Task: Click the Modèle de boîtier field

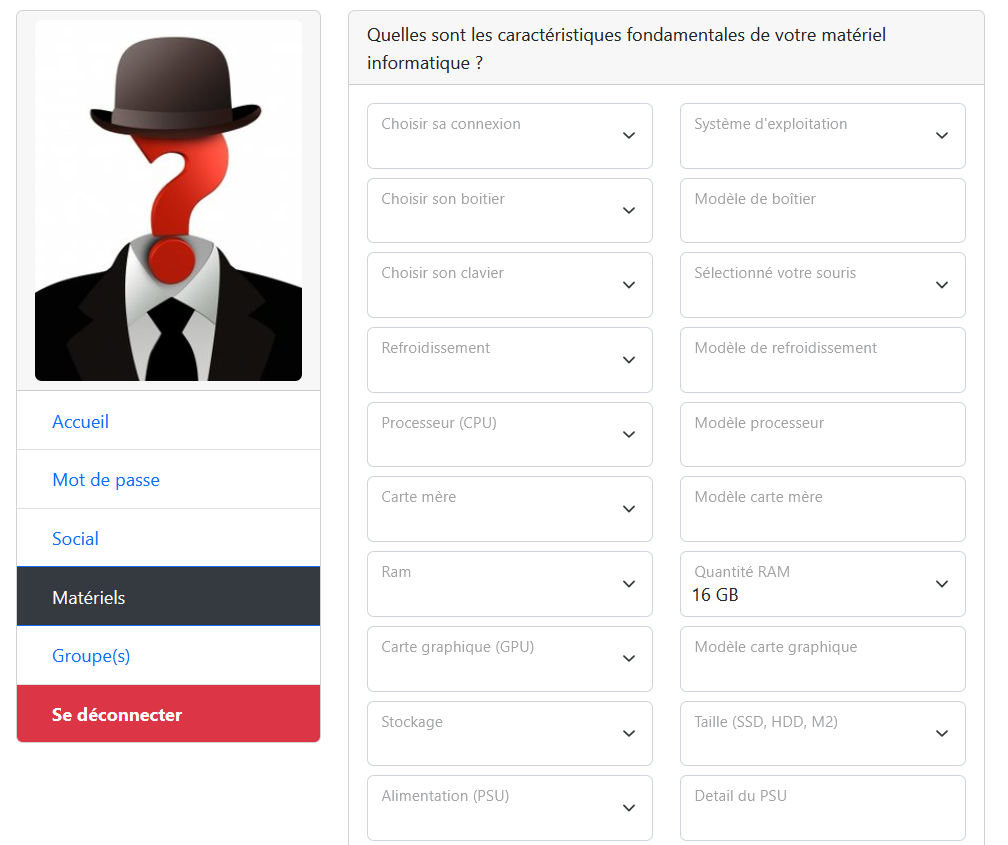Action: pyautogui.click(x=822, y=211)
